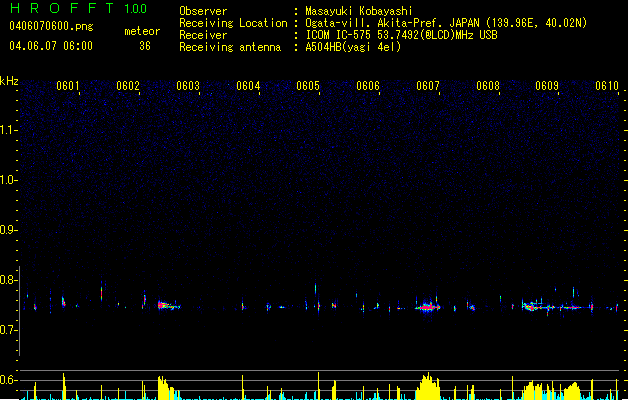Click the 1.1 kHz axis label
Image resolution: width=629 pixels, height=400 pixels.
click(8, 130)
